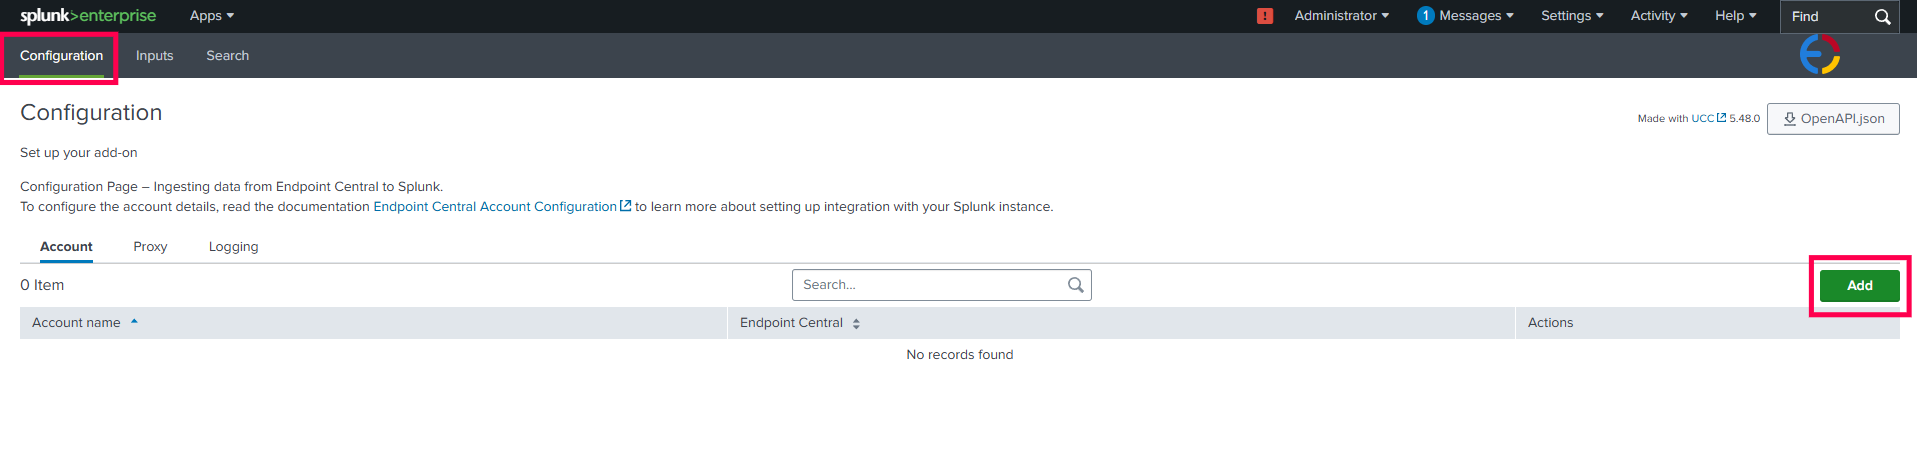
Task: Click the Splunk Enterprise logo
Action: click(88, 16)
